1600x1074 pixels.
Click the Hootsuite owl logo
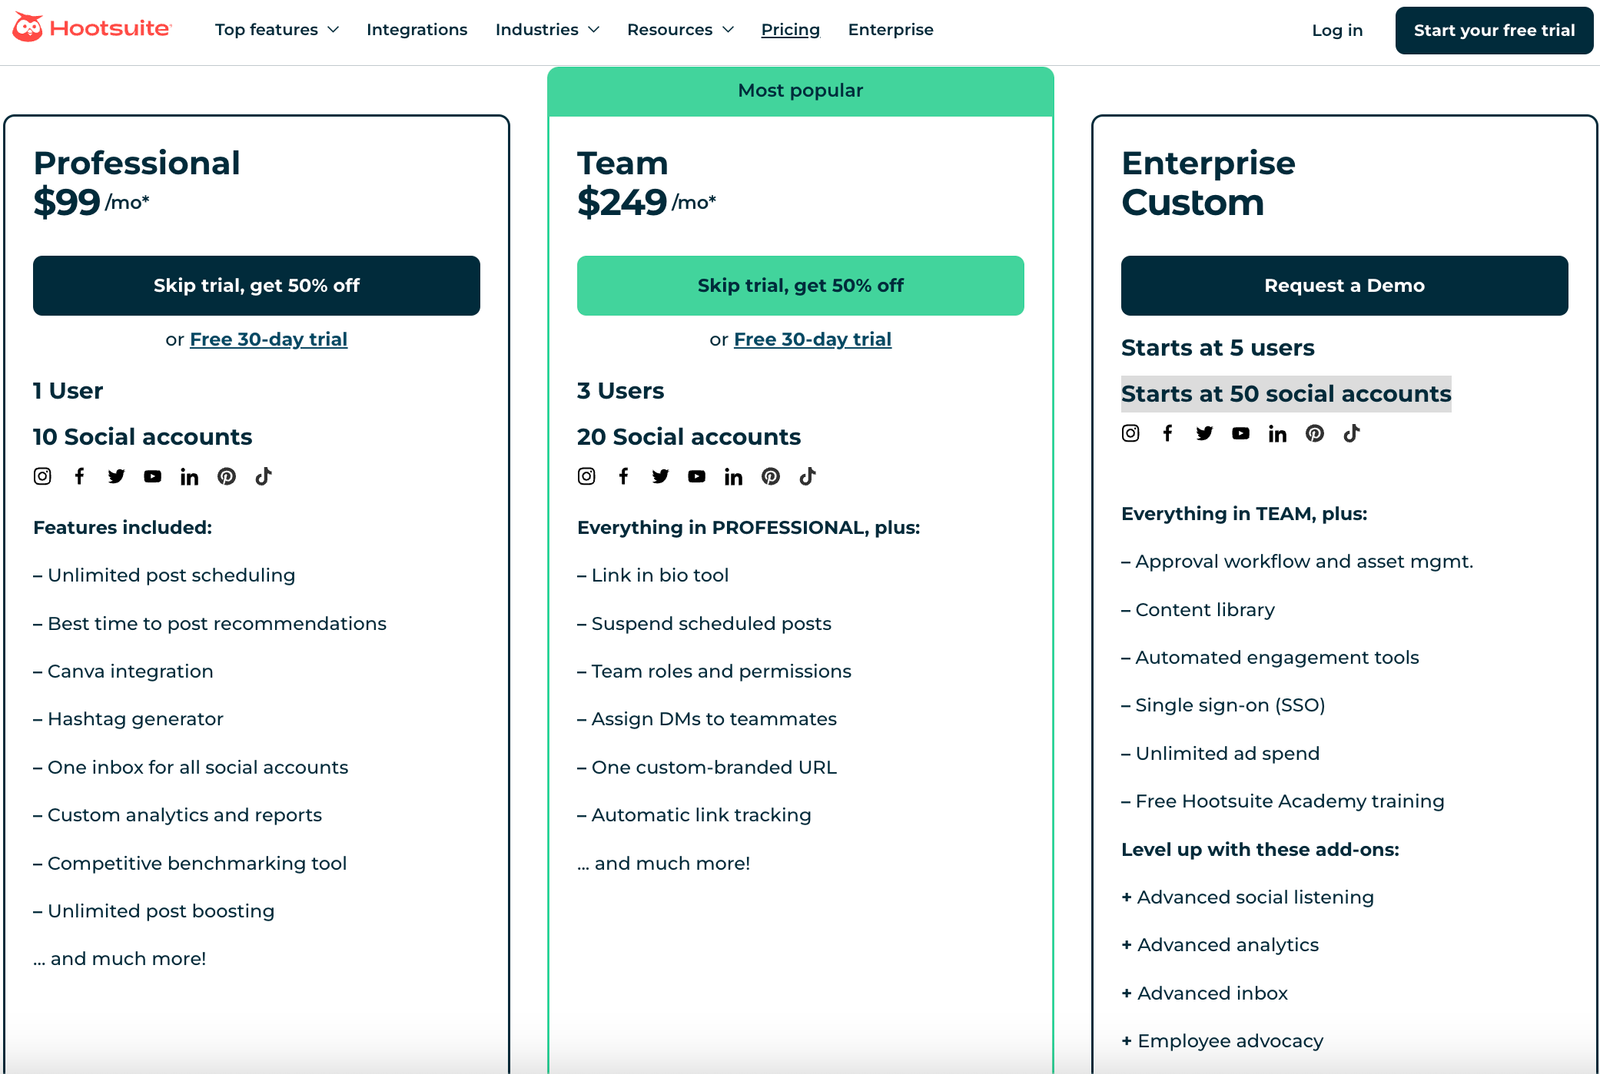click(x=28, y=28)
